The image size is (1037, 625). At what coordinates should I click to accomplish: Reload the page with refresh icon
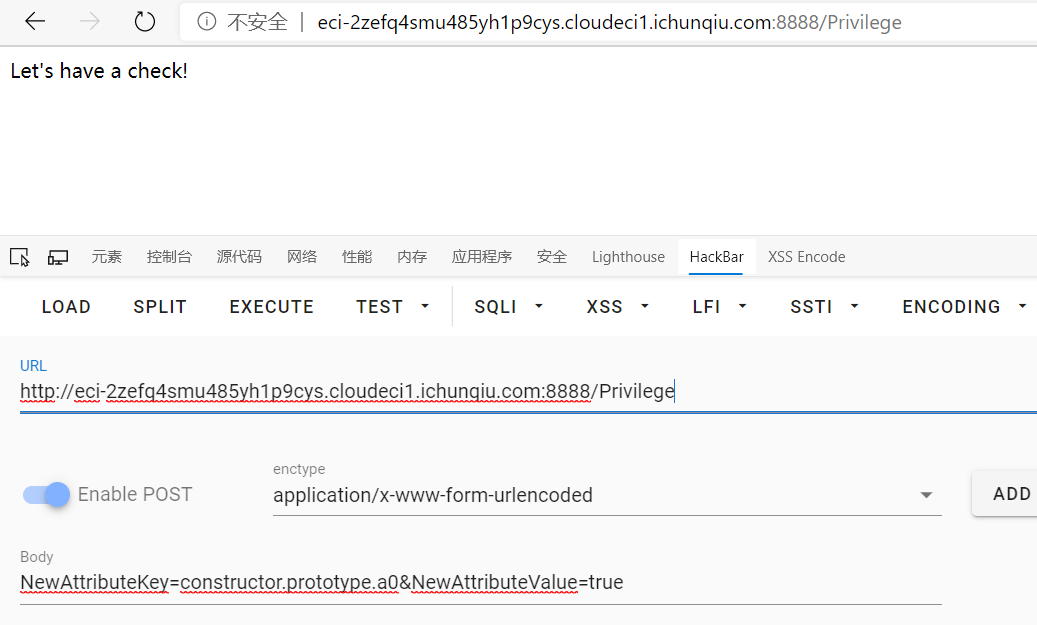tap(145, 22)
